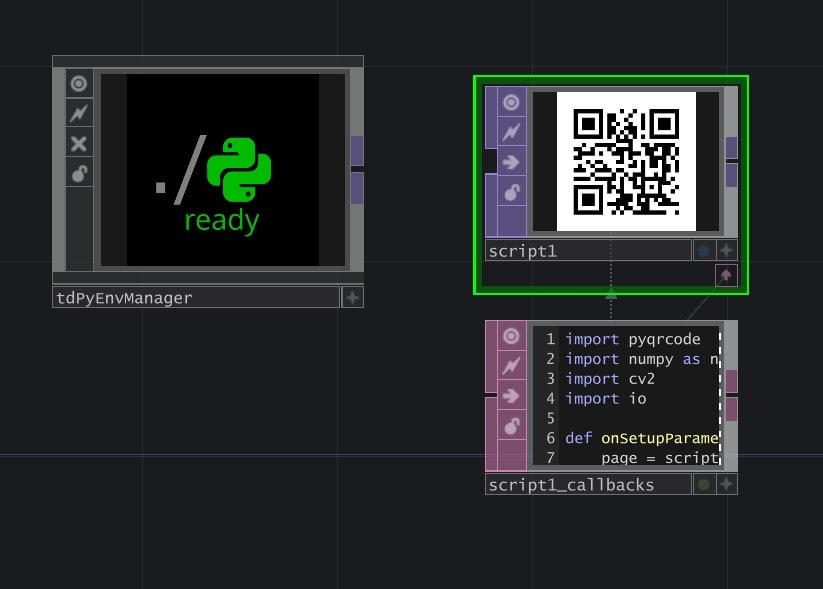Click the input connector notch on script1_callbacks
Screen dimensions: 823x589
point(491,395)
